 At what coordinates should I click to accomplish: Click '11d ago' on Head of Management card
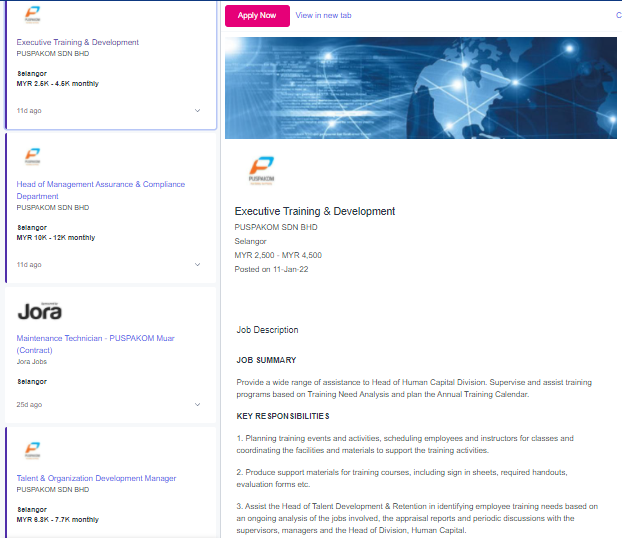(29, 265)
